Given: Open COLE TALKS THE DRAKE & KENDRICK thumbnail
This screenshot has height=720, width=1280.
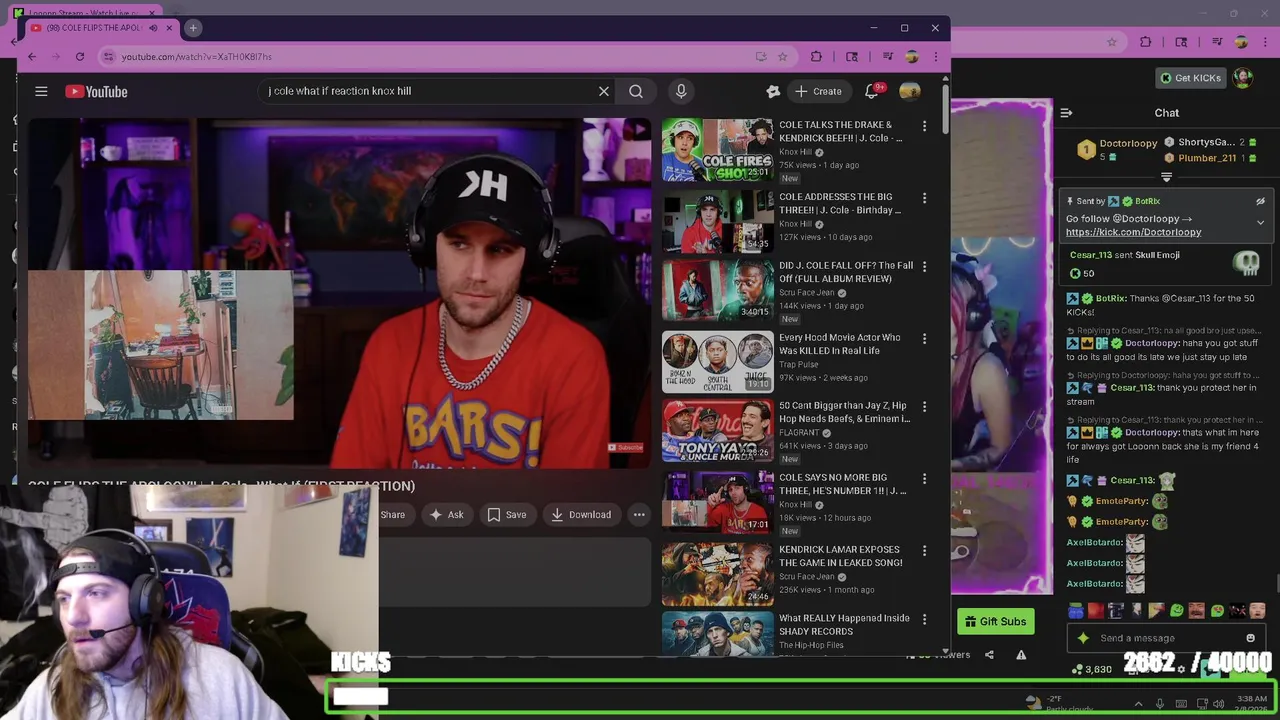Looking at the screenshot, I should point(717,150).
